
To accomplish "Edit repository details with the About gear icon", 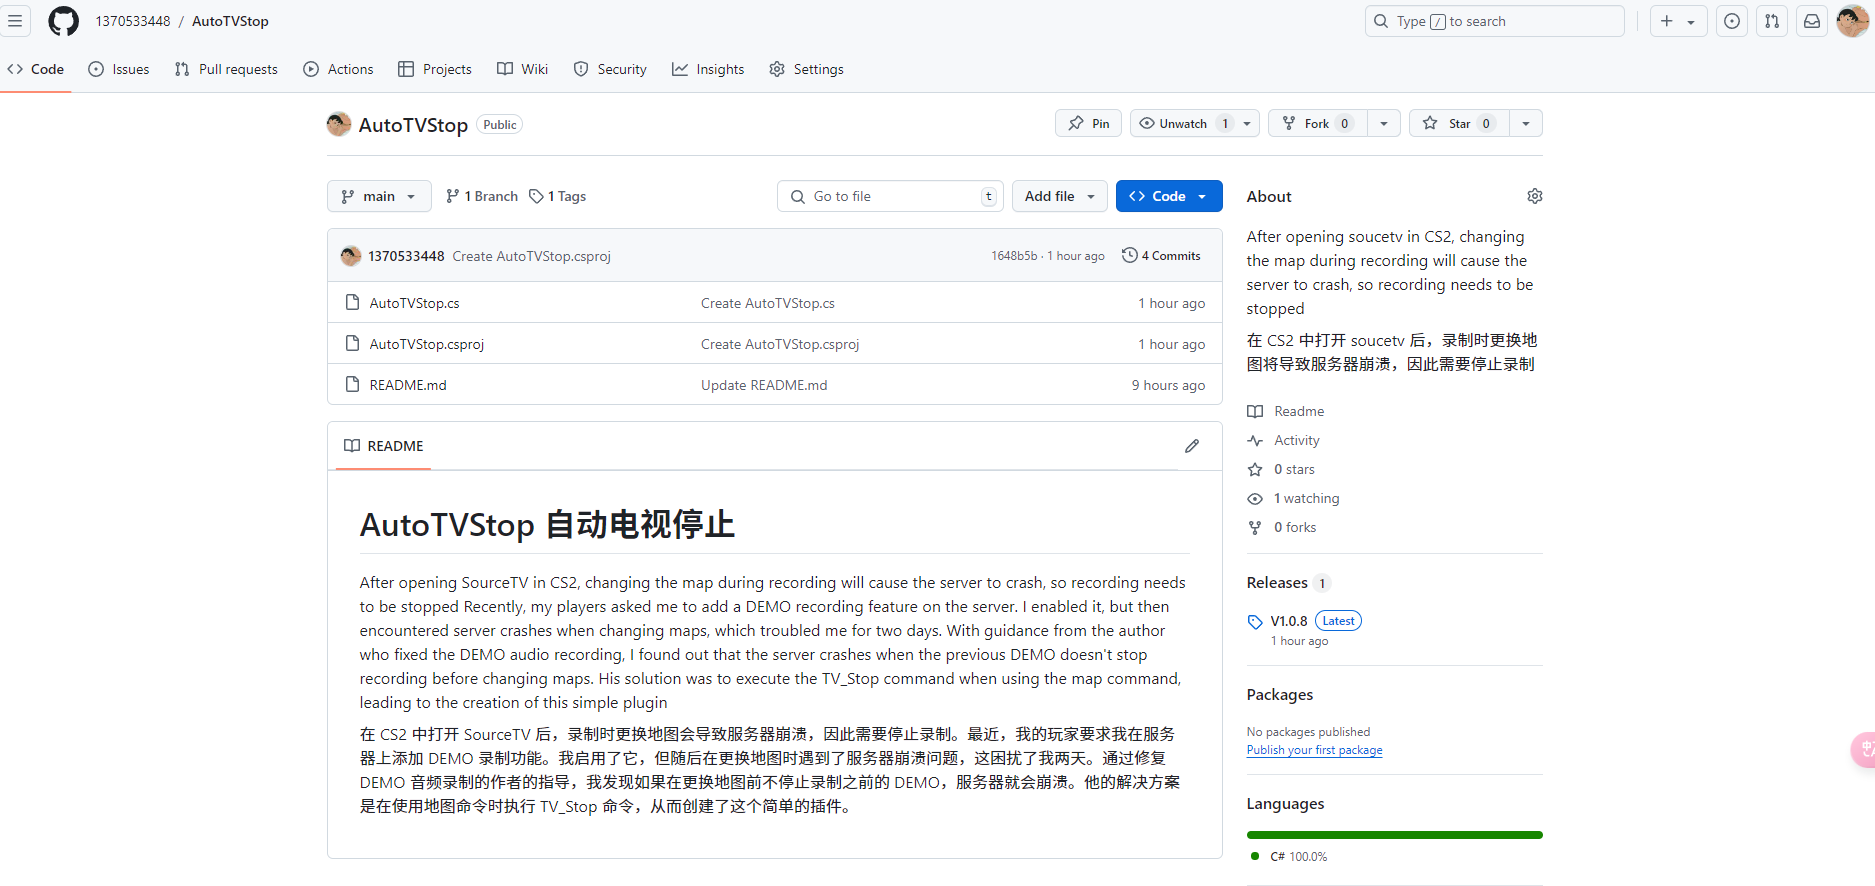I will pyautogui.click(x=1534, y=196).
